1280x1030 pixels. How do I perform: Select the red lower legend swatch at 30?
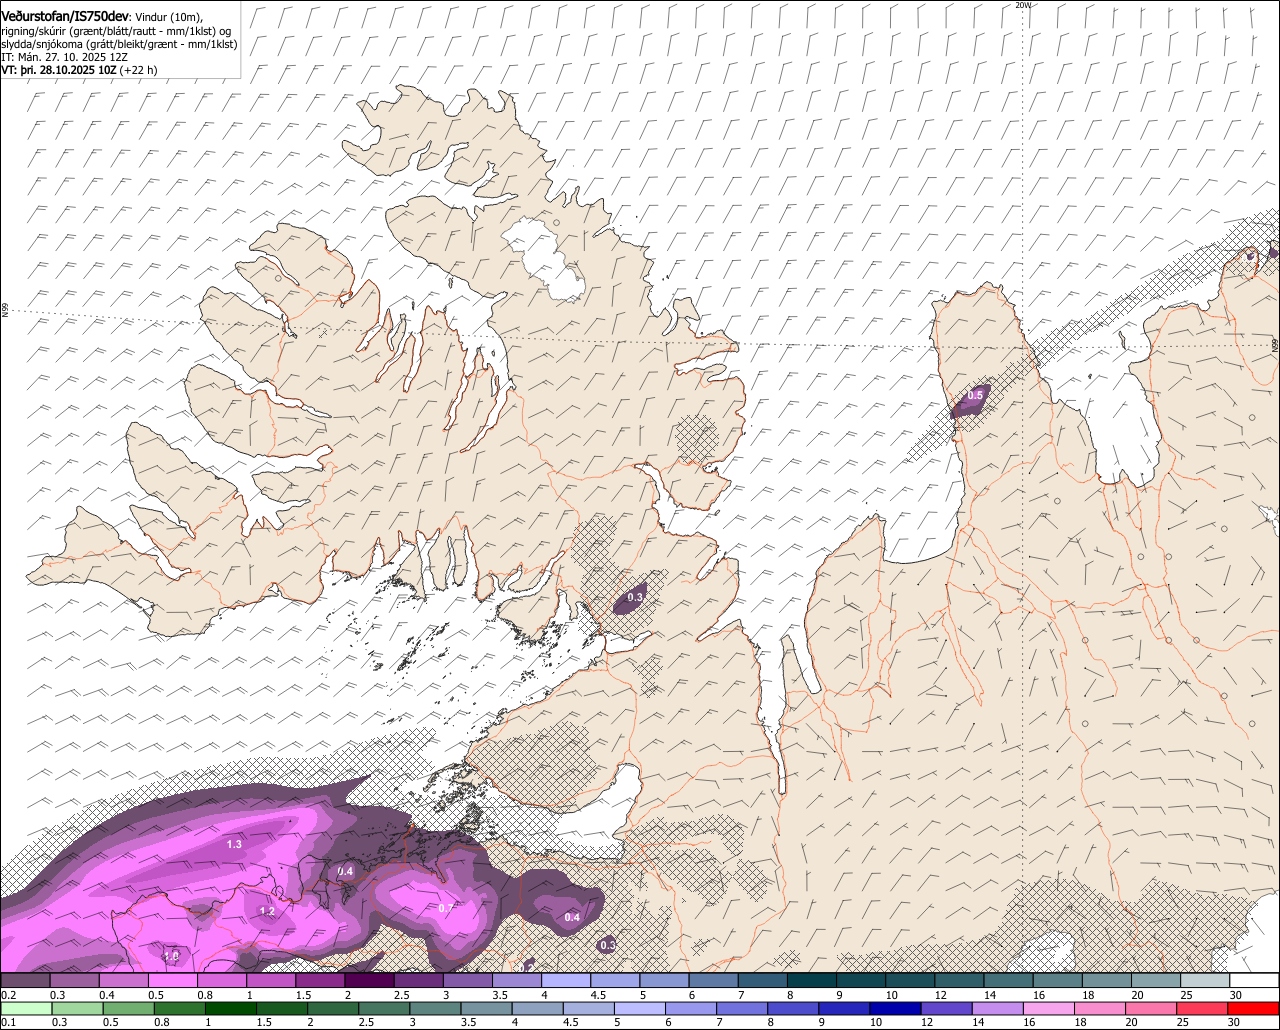pyautogui.click(x=1254, y=1009)
